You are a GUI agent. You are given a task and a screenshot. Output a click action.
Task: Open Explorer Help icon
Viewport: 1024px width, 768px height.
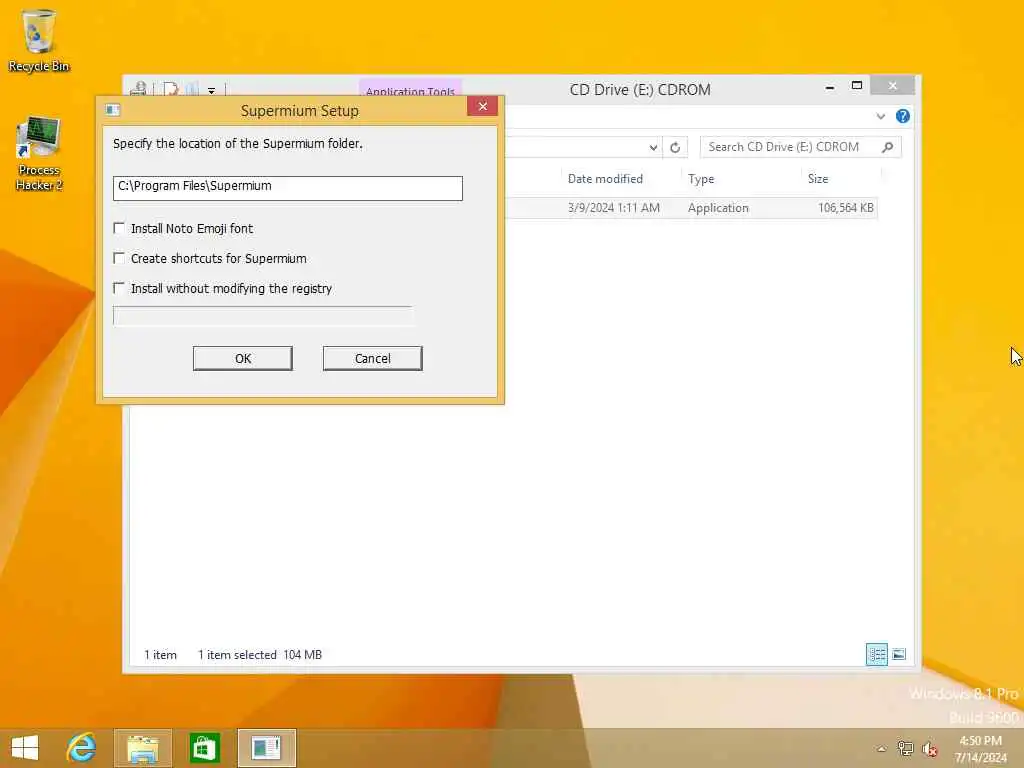(x=903, y=116)
